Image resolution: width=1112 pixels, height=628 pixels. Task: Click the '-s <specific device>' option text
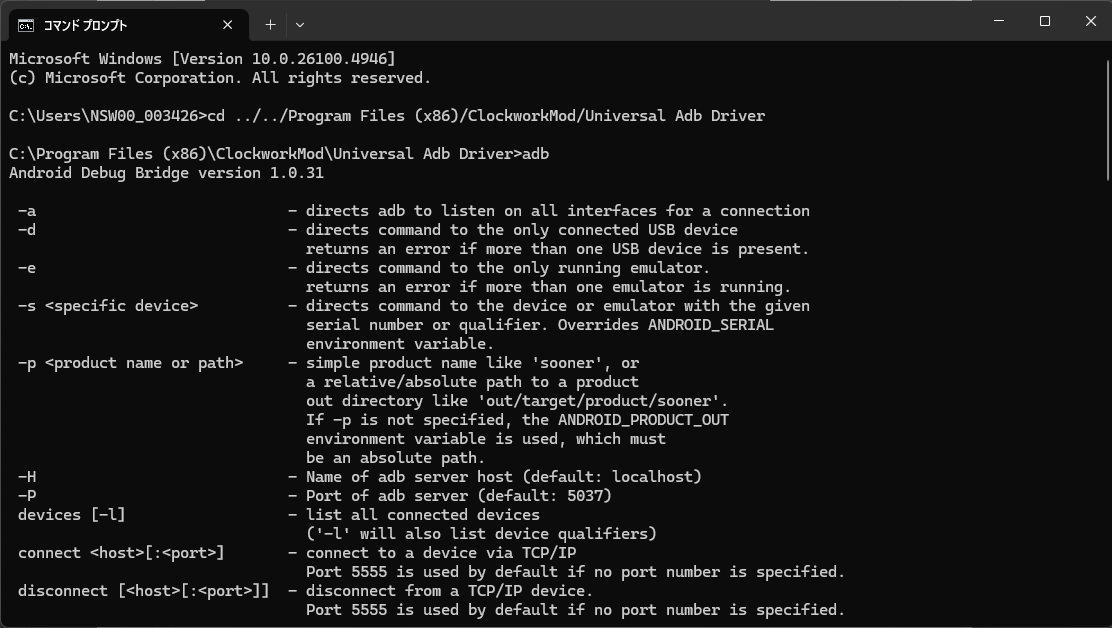tap(108, 306)
